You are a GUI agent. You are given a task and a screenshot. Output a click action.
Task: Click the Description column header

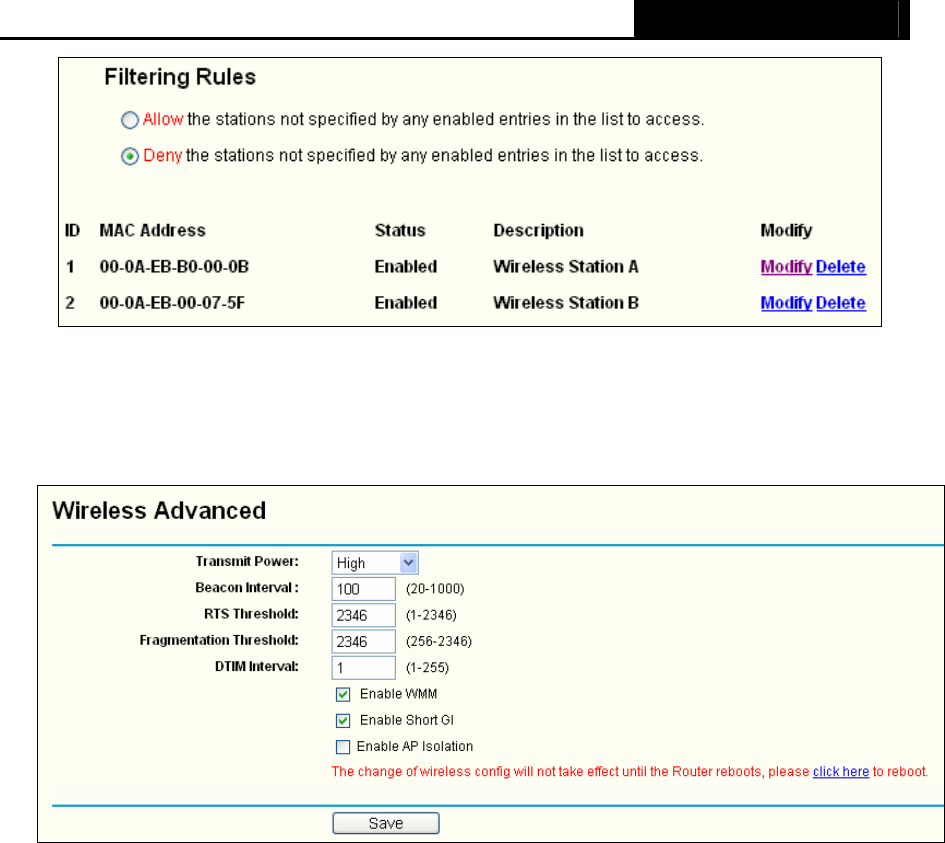coord(539,230)
